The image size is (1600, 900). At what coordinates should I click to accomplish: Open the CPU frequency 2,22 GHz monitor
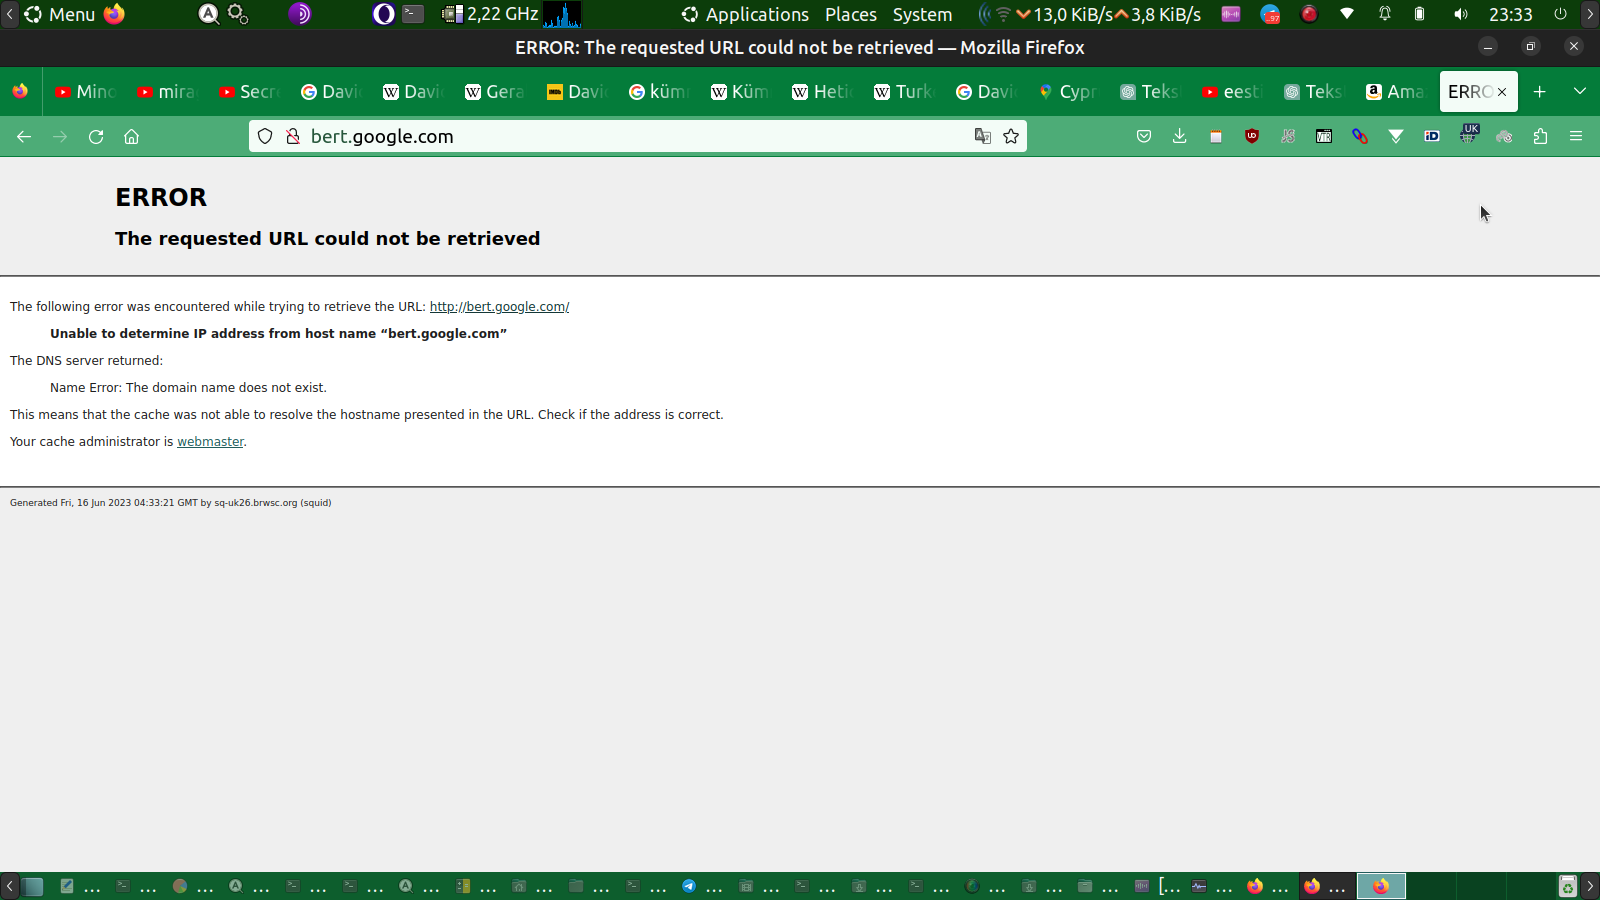point(490,15)
